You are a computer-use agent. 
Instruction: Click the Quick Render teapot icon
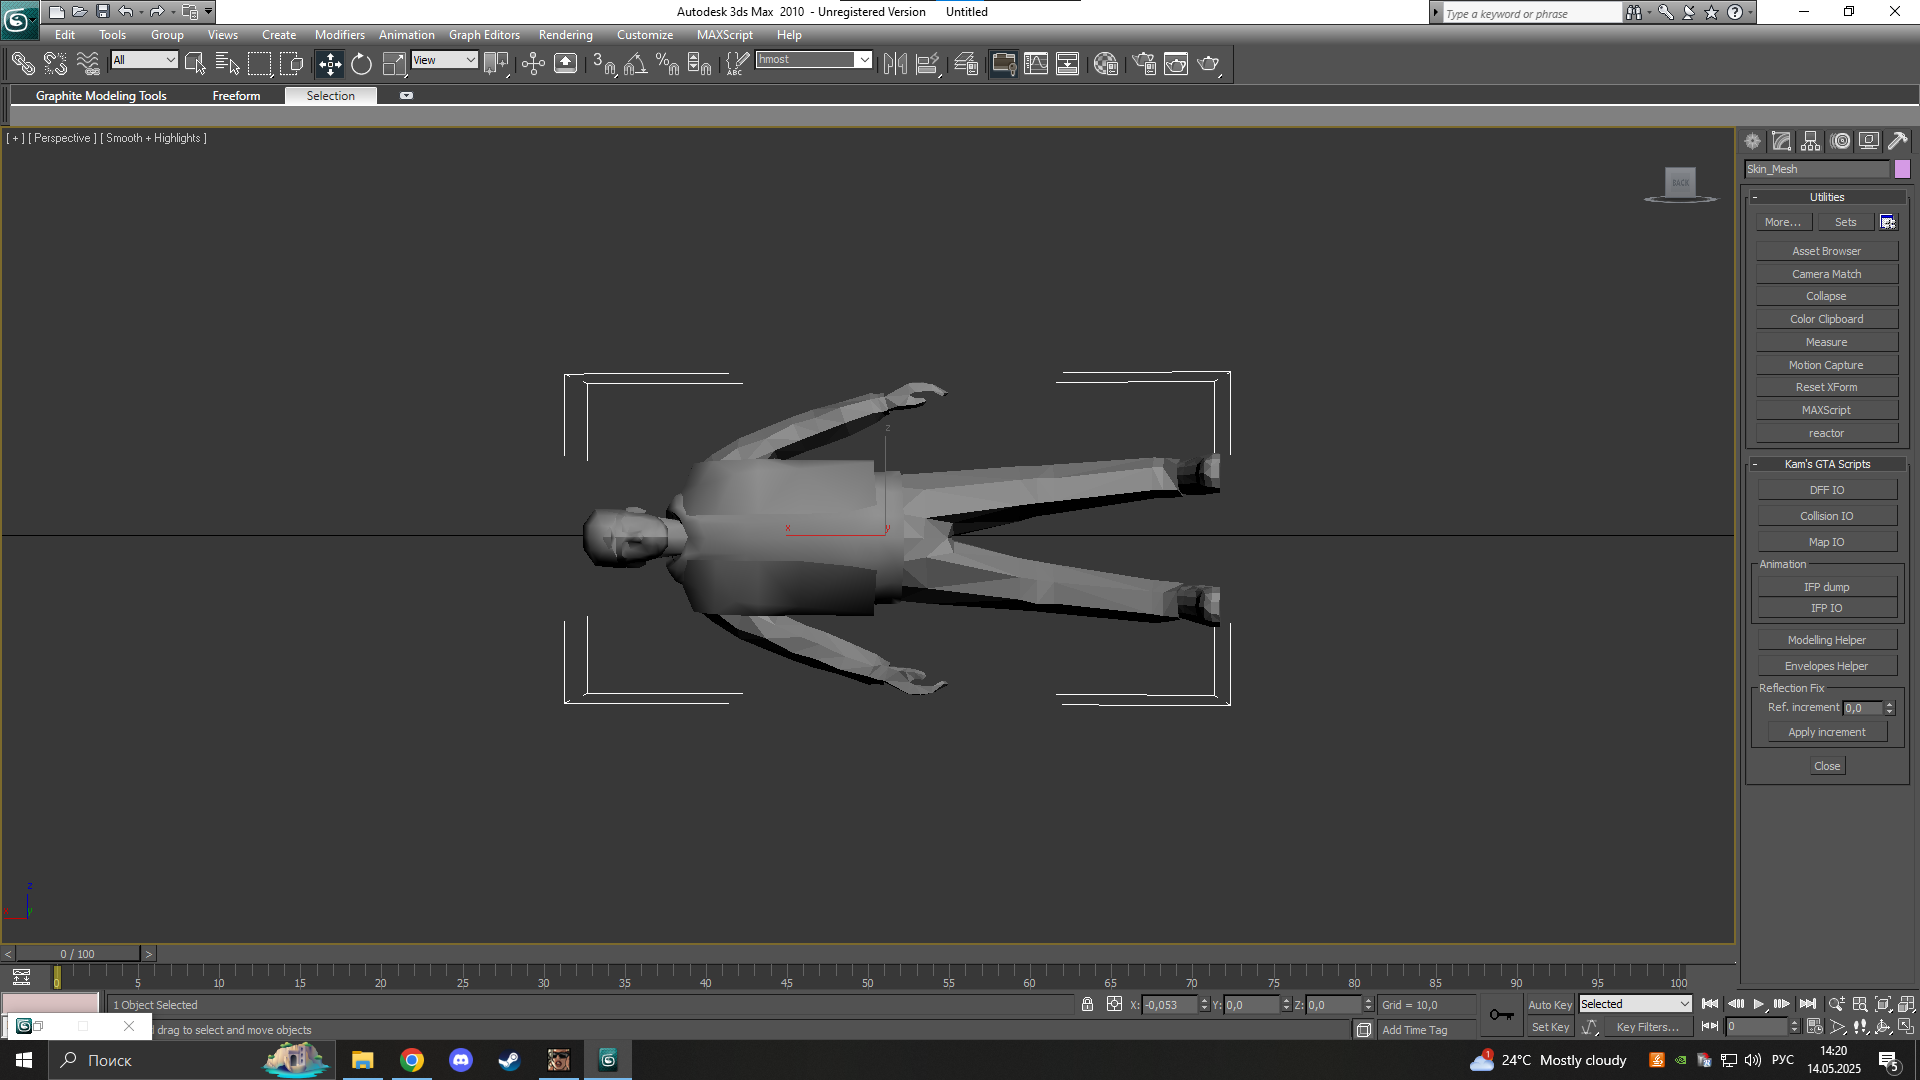tap(1209, 64)
